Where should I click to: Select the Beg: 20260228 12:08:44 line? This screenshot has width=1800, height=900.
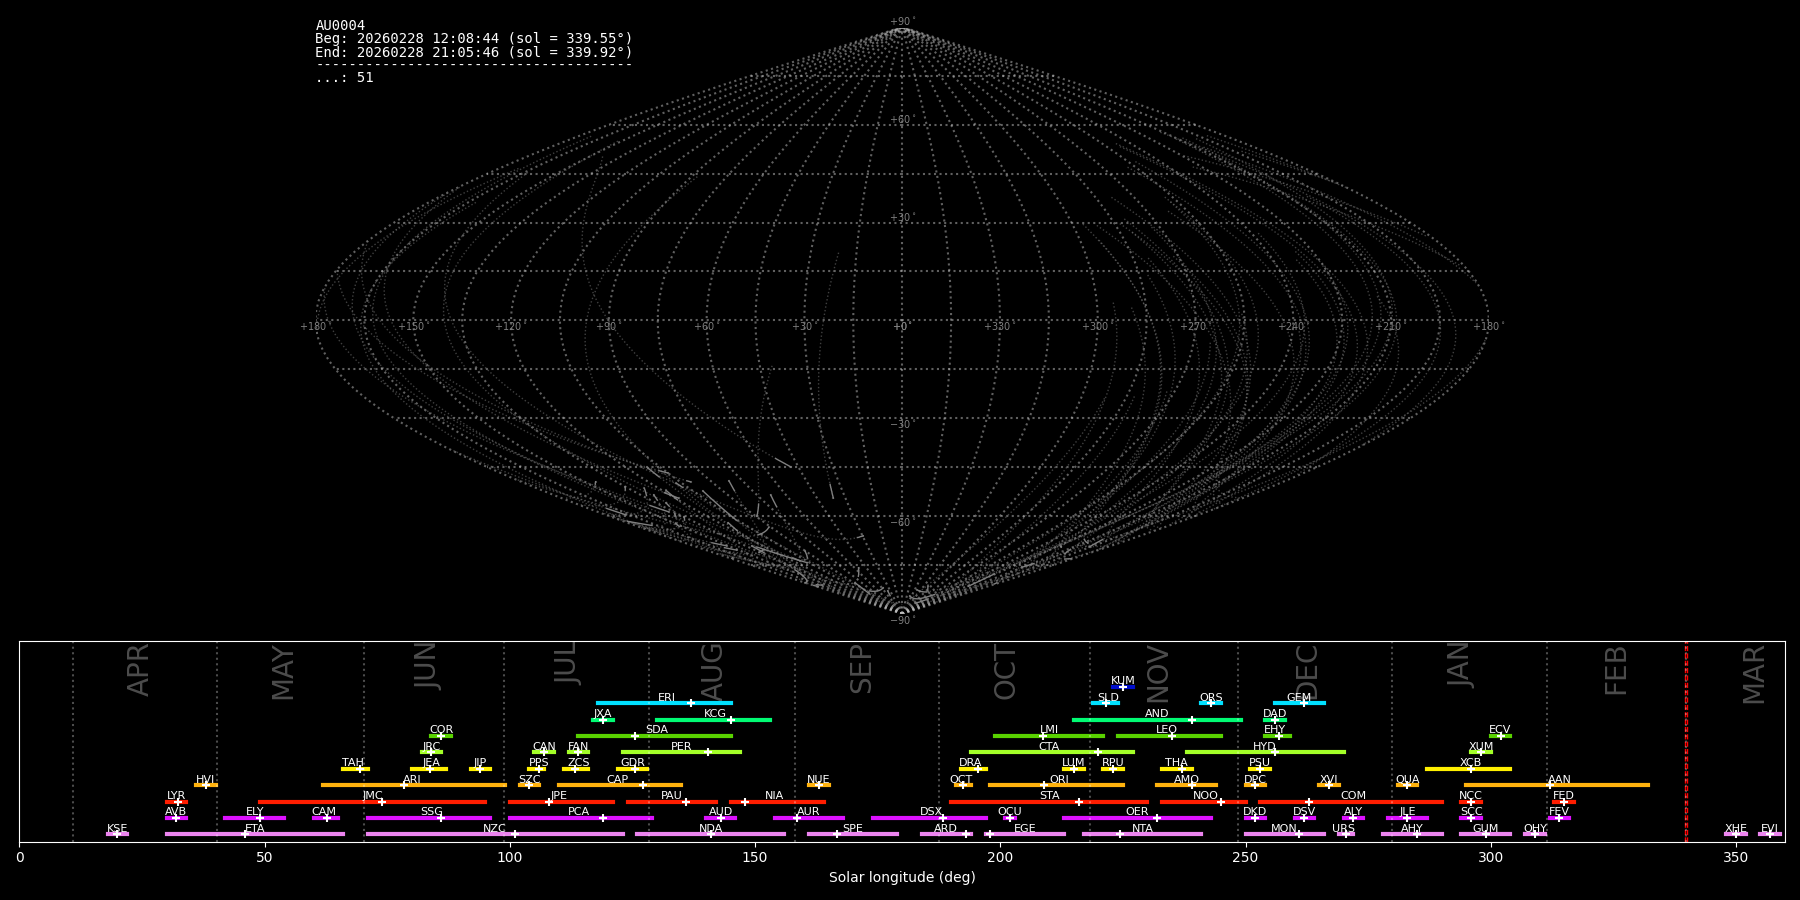click(x=474, y=39)
